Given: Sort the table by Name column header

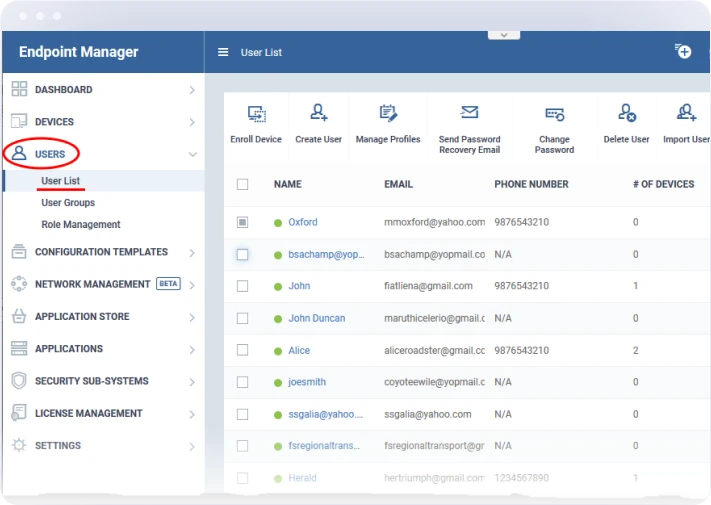Looking at the screenshot, I should 288,184.
